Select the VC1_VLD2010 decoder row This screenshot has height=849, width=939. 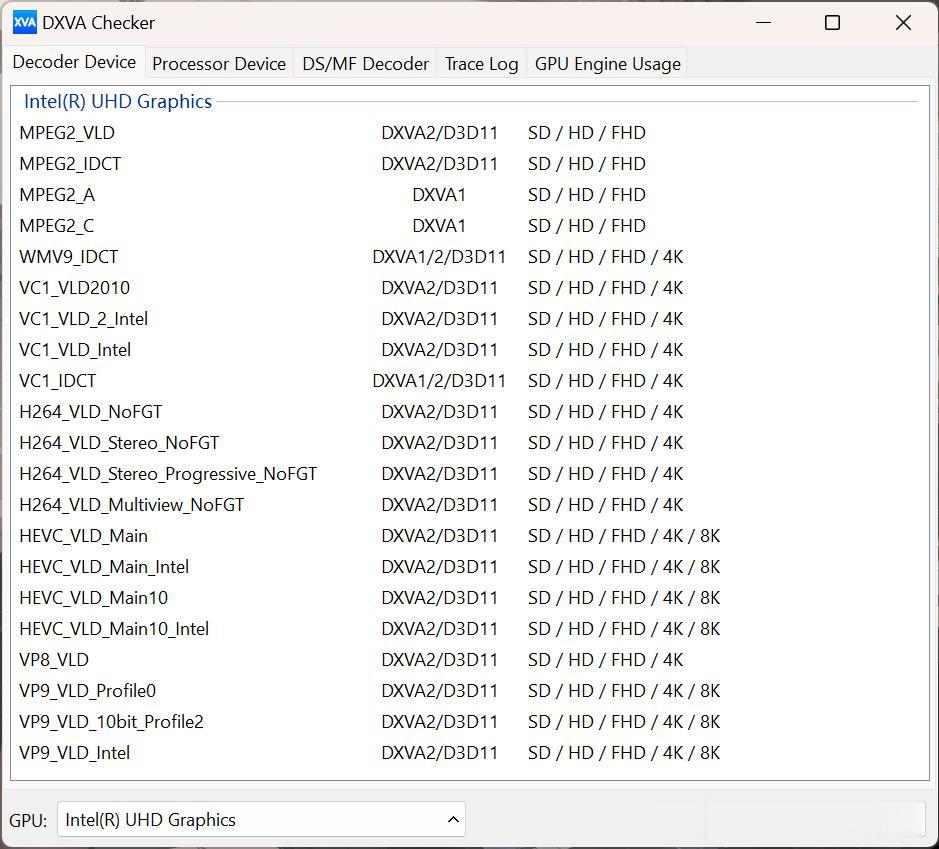[470, 288]
